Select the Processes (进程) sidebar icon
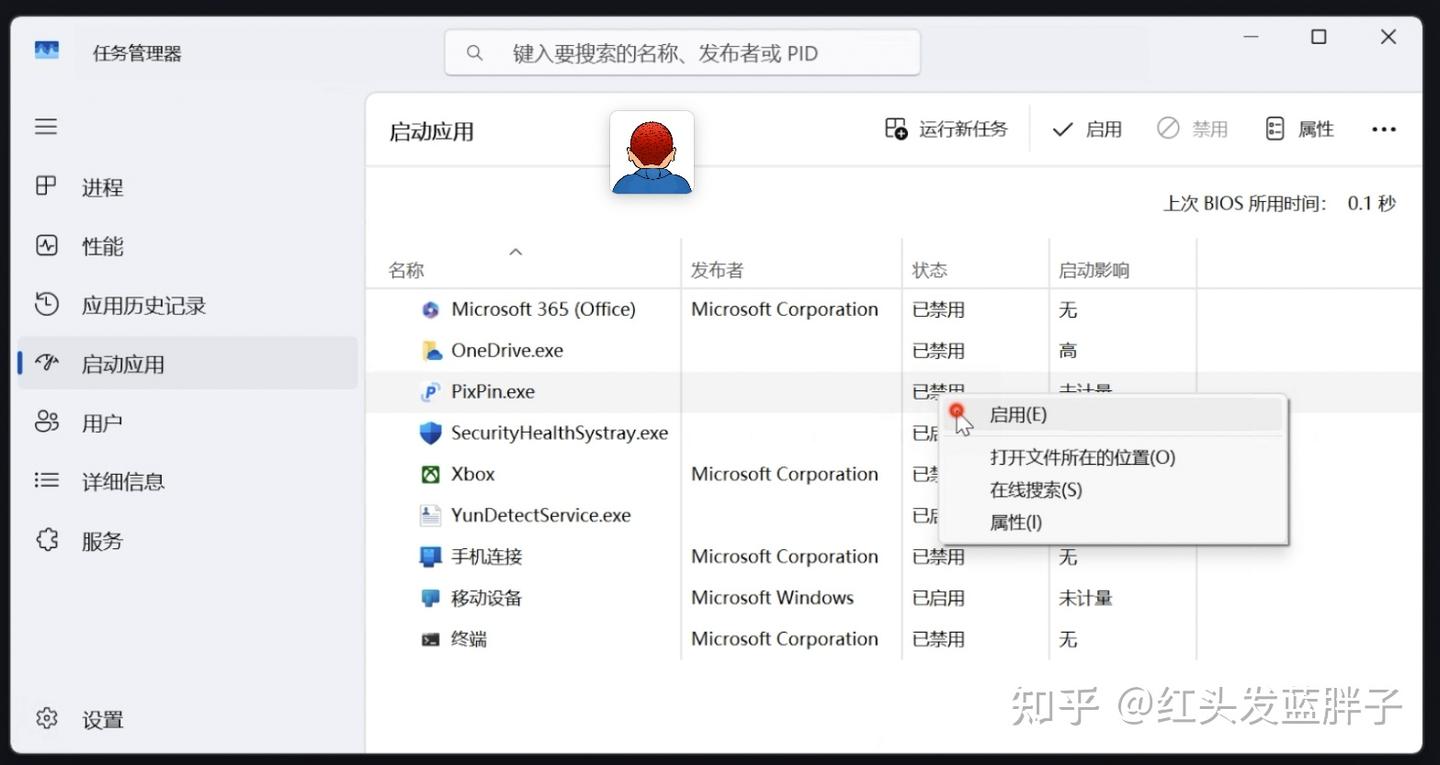Image resolution: width=1440 pixels, height=765 pixels. [46, 186]
